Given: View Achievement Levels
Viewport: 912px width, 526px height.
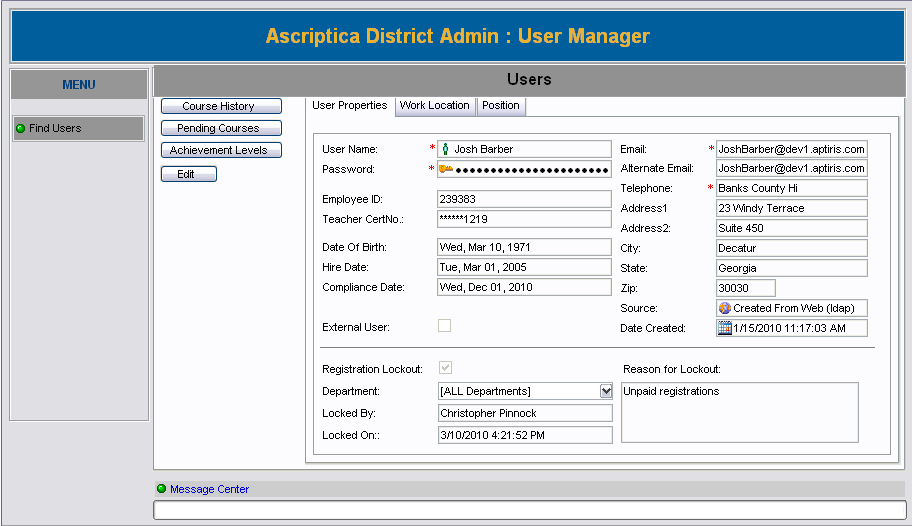Looking at the screenshot, I should point(220,150).
